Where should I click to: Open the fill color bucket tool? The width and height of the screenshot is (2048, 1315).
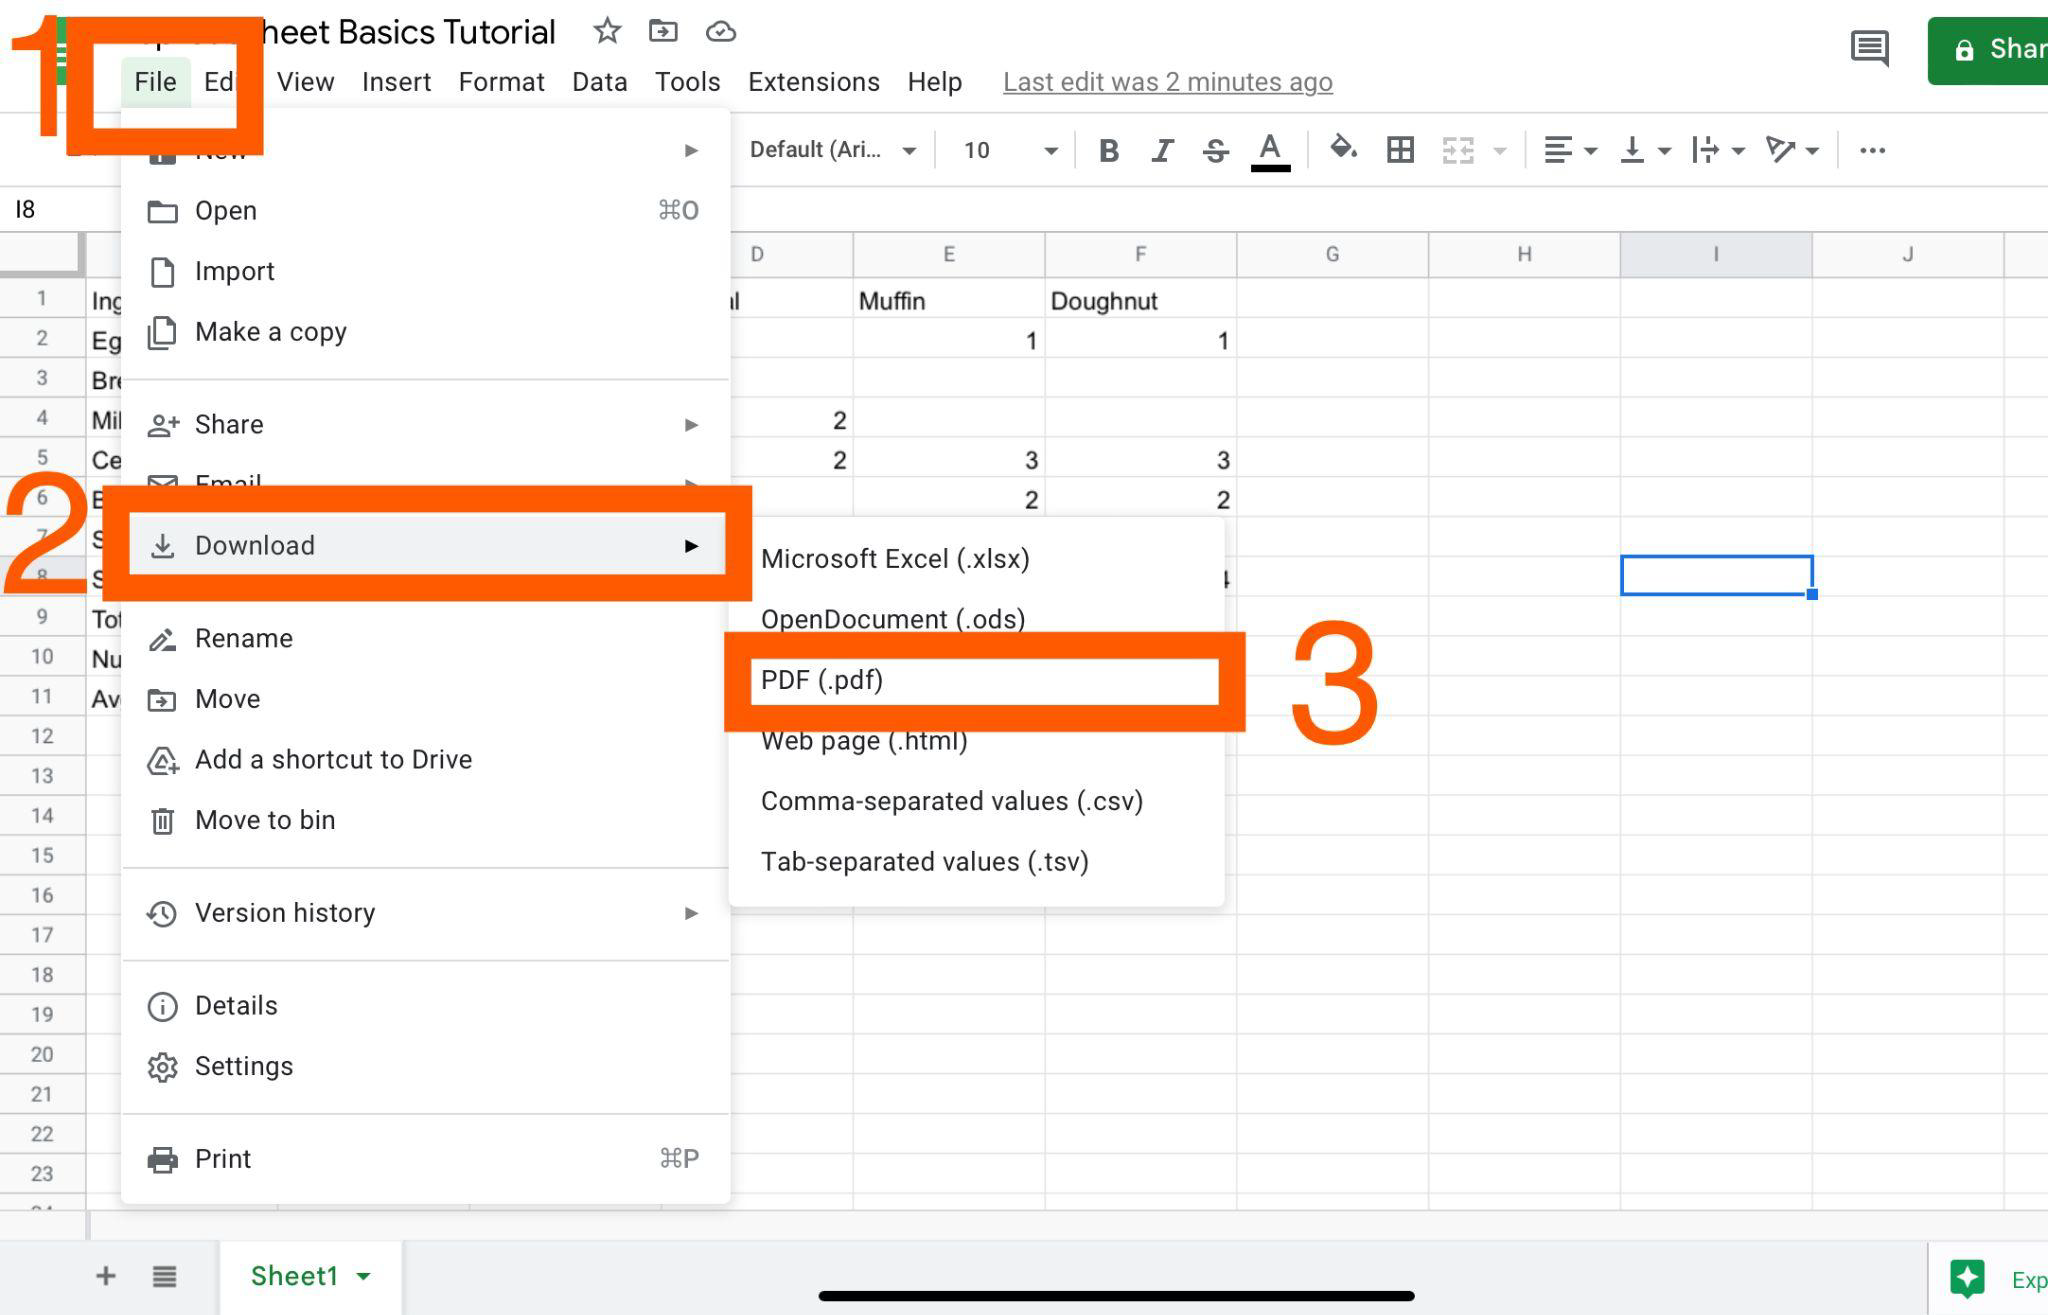coord(1342,150)
